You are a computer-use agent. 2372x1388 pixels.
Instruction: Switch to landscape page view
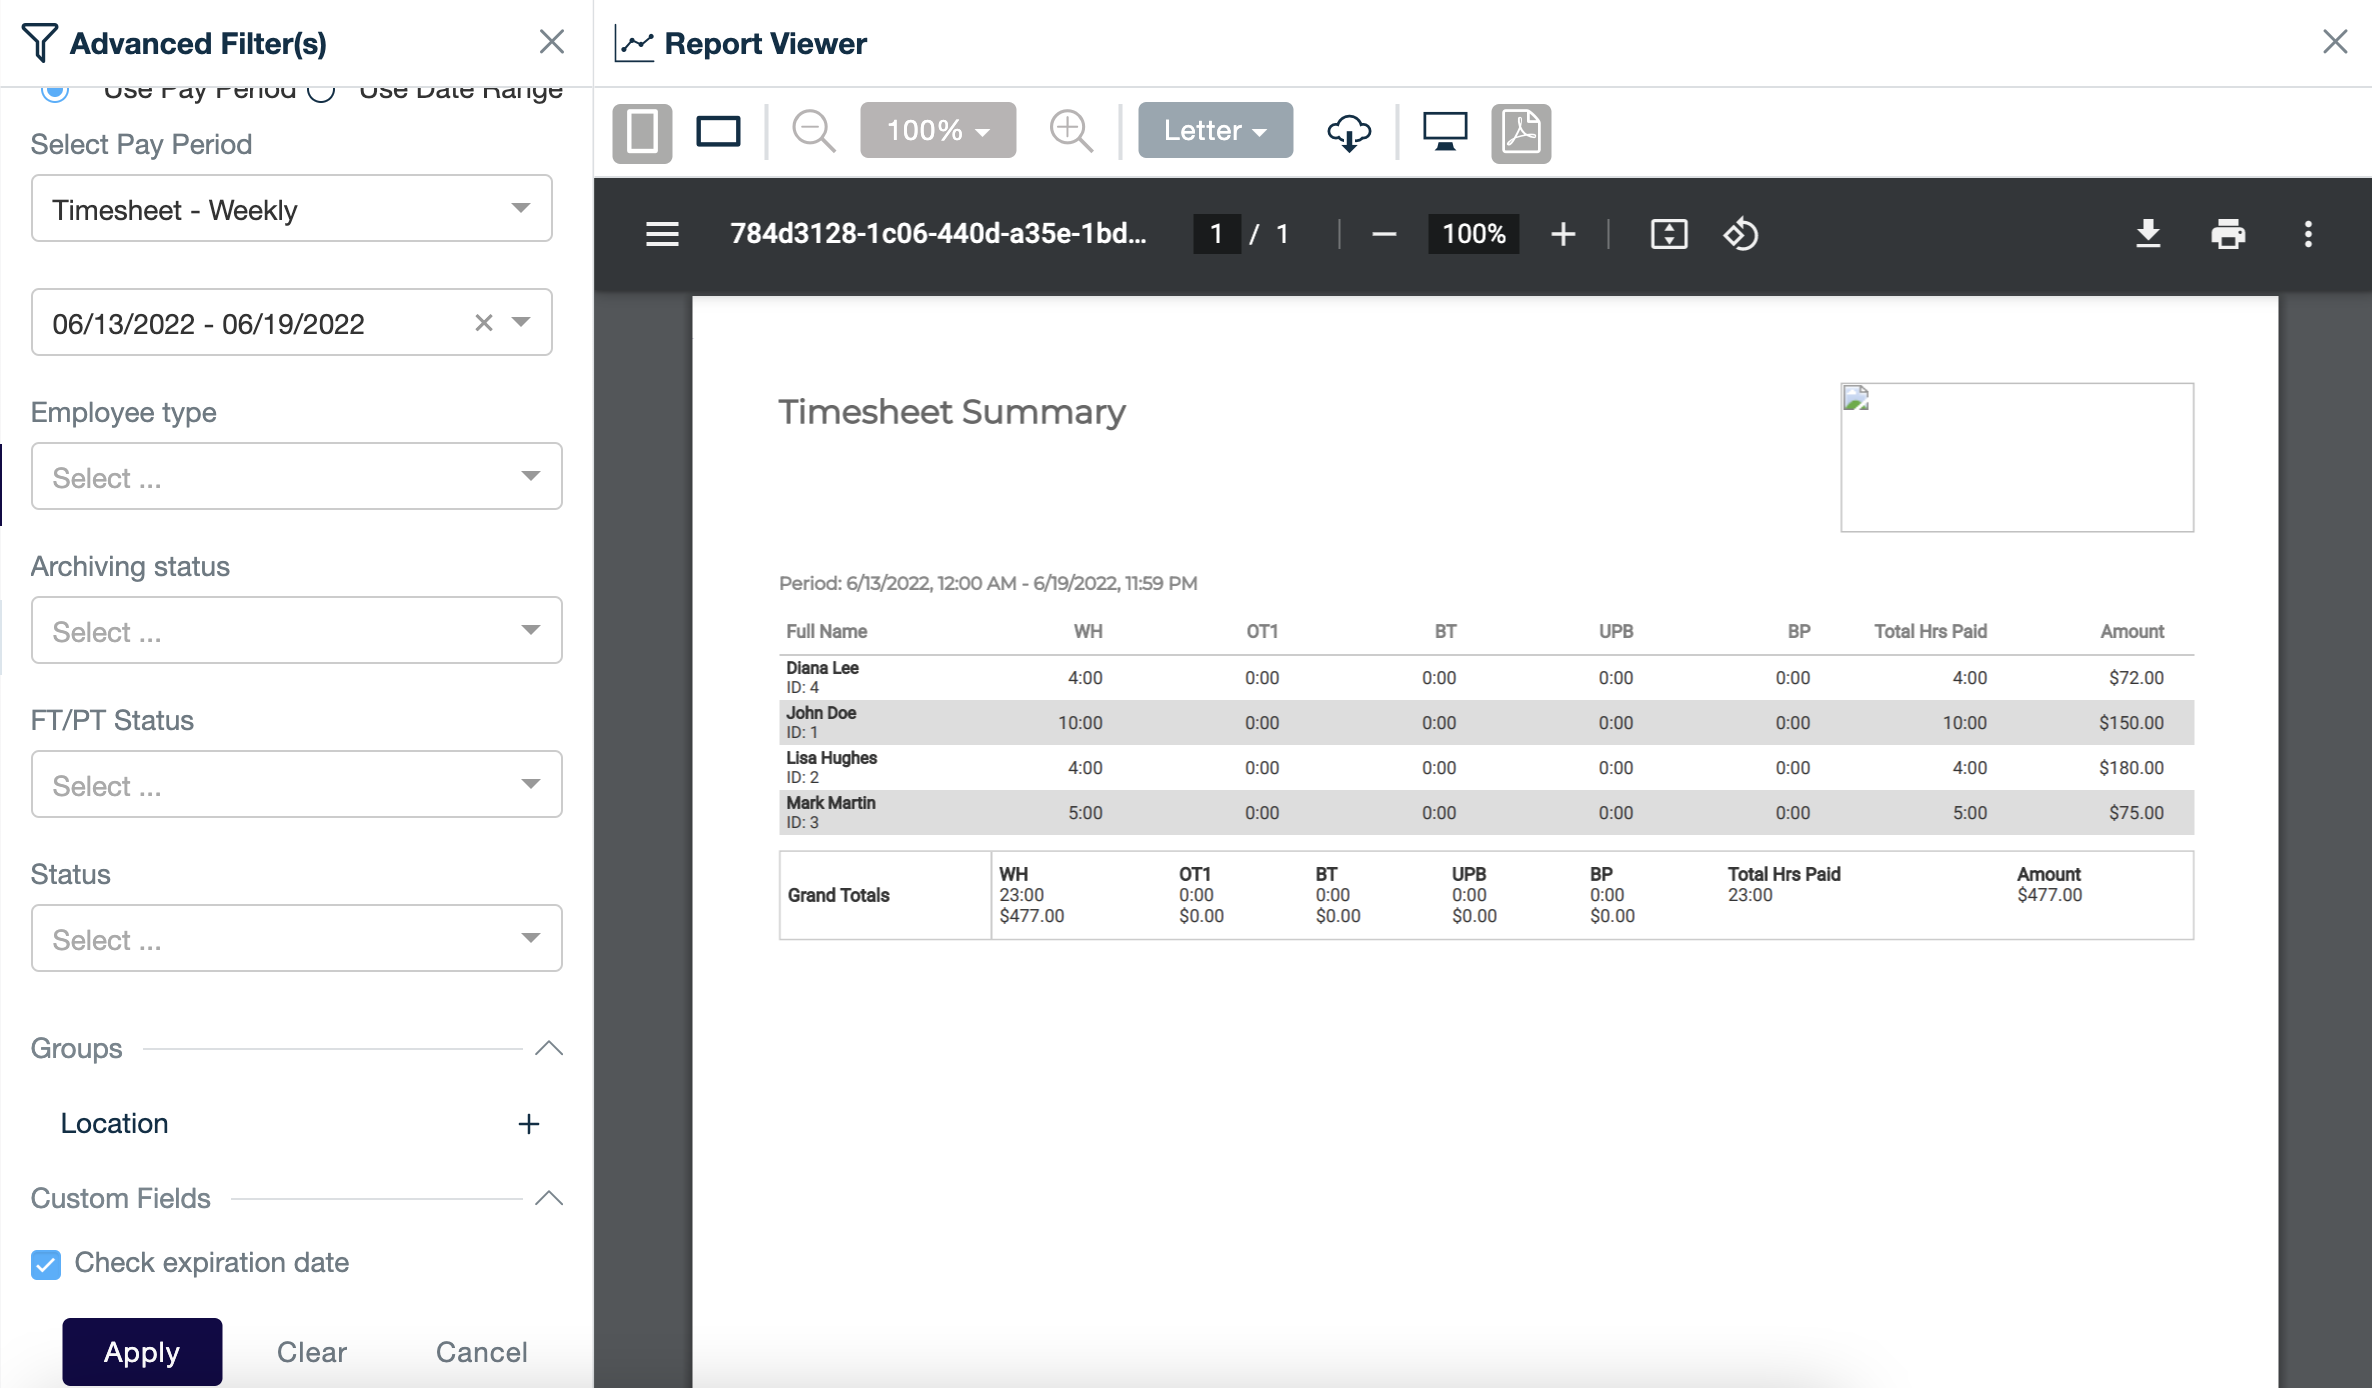(x=718, y=131)
